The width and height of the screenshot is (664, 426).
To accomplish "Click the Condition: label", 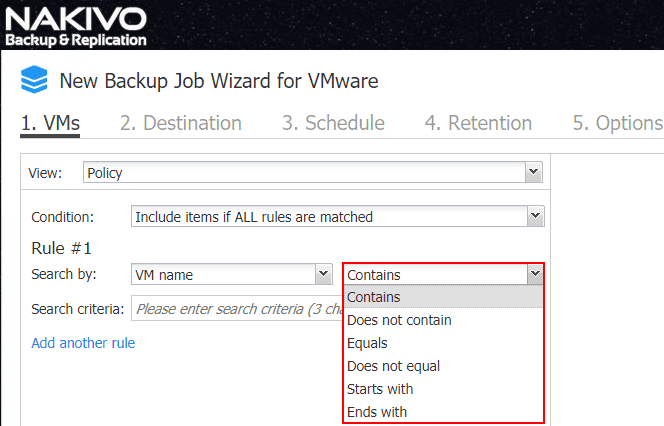I will 63,217.
